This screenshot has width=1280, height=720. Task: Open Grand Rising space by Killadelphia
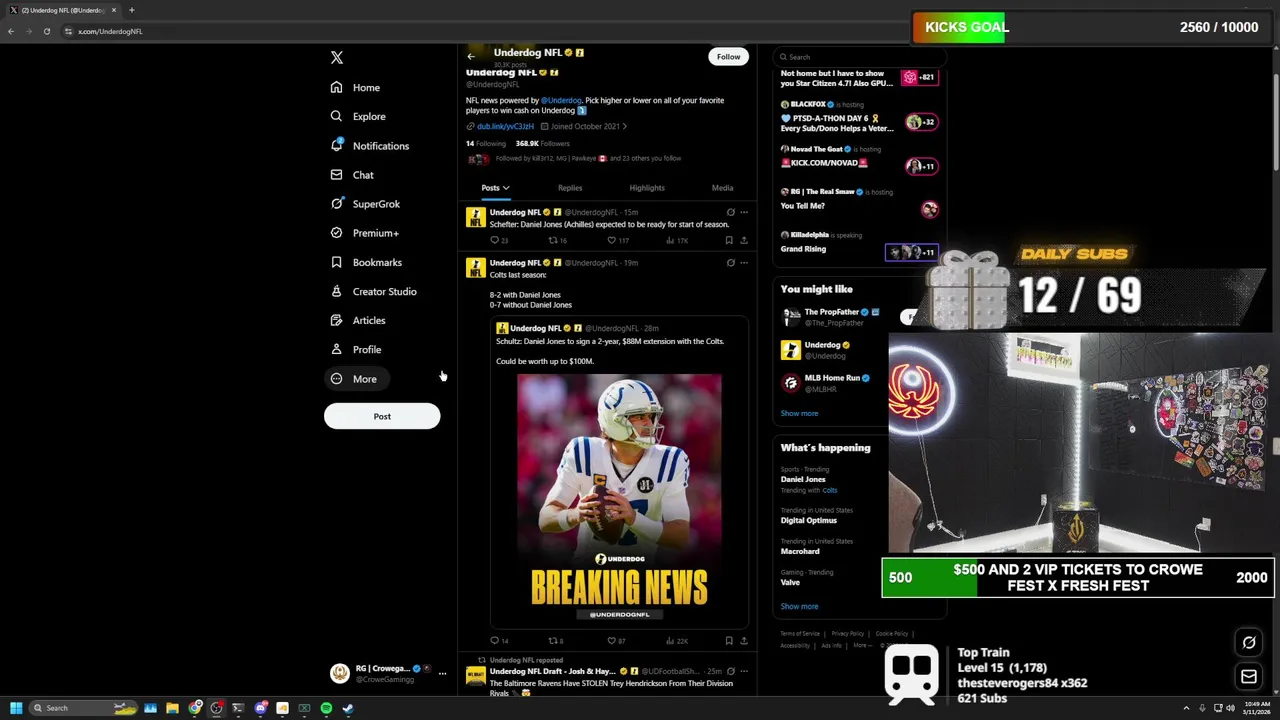[x=858, y=242]
